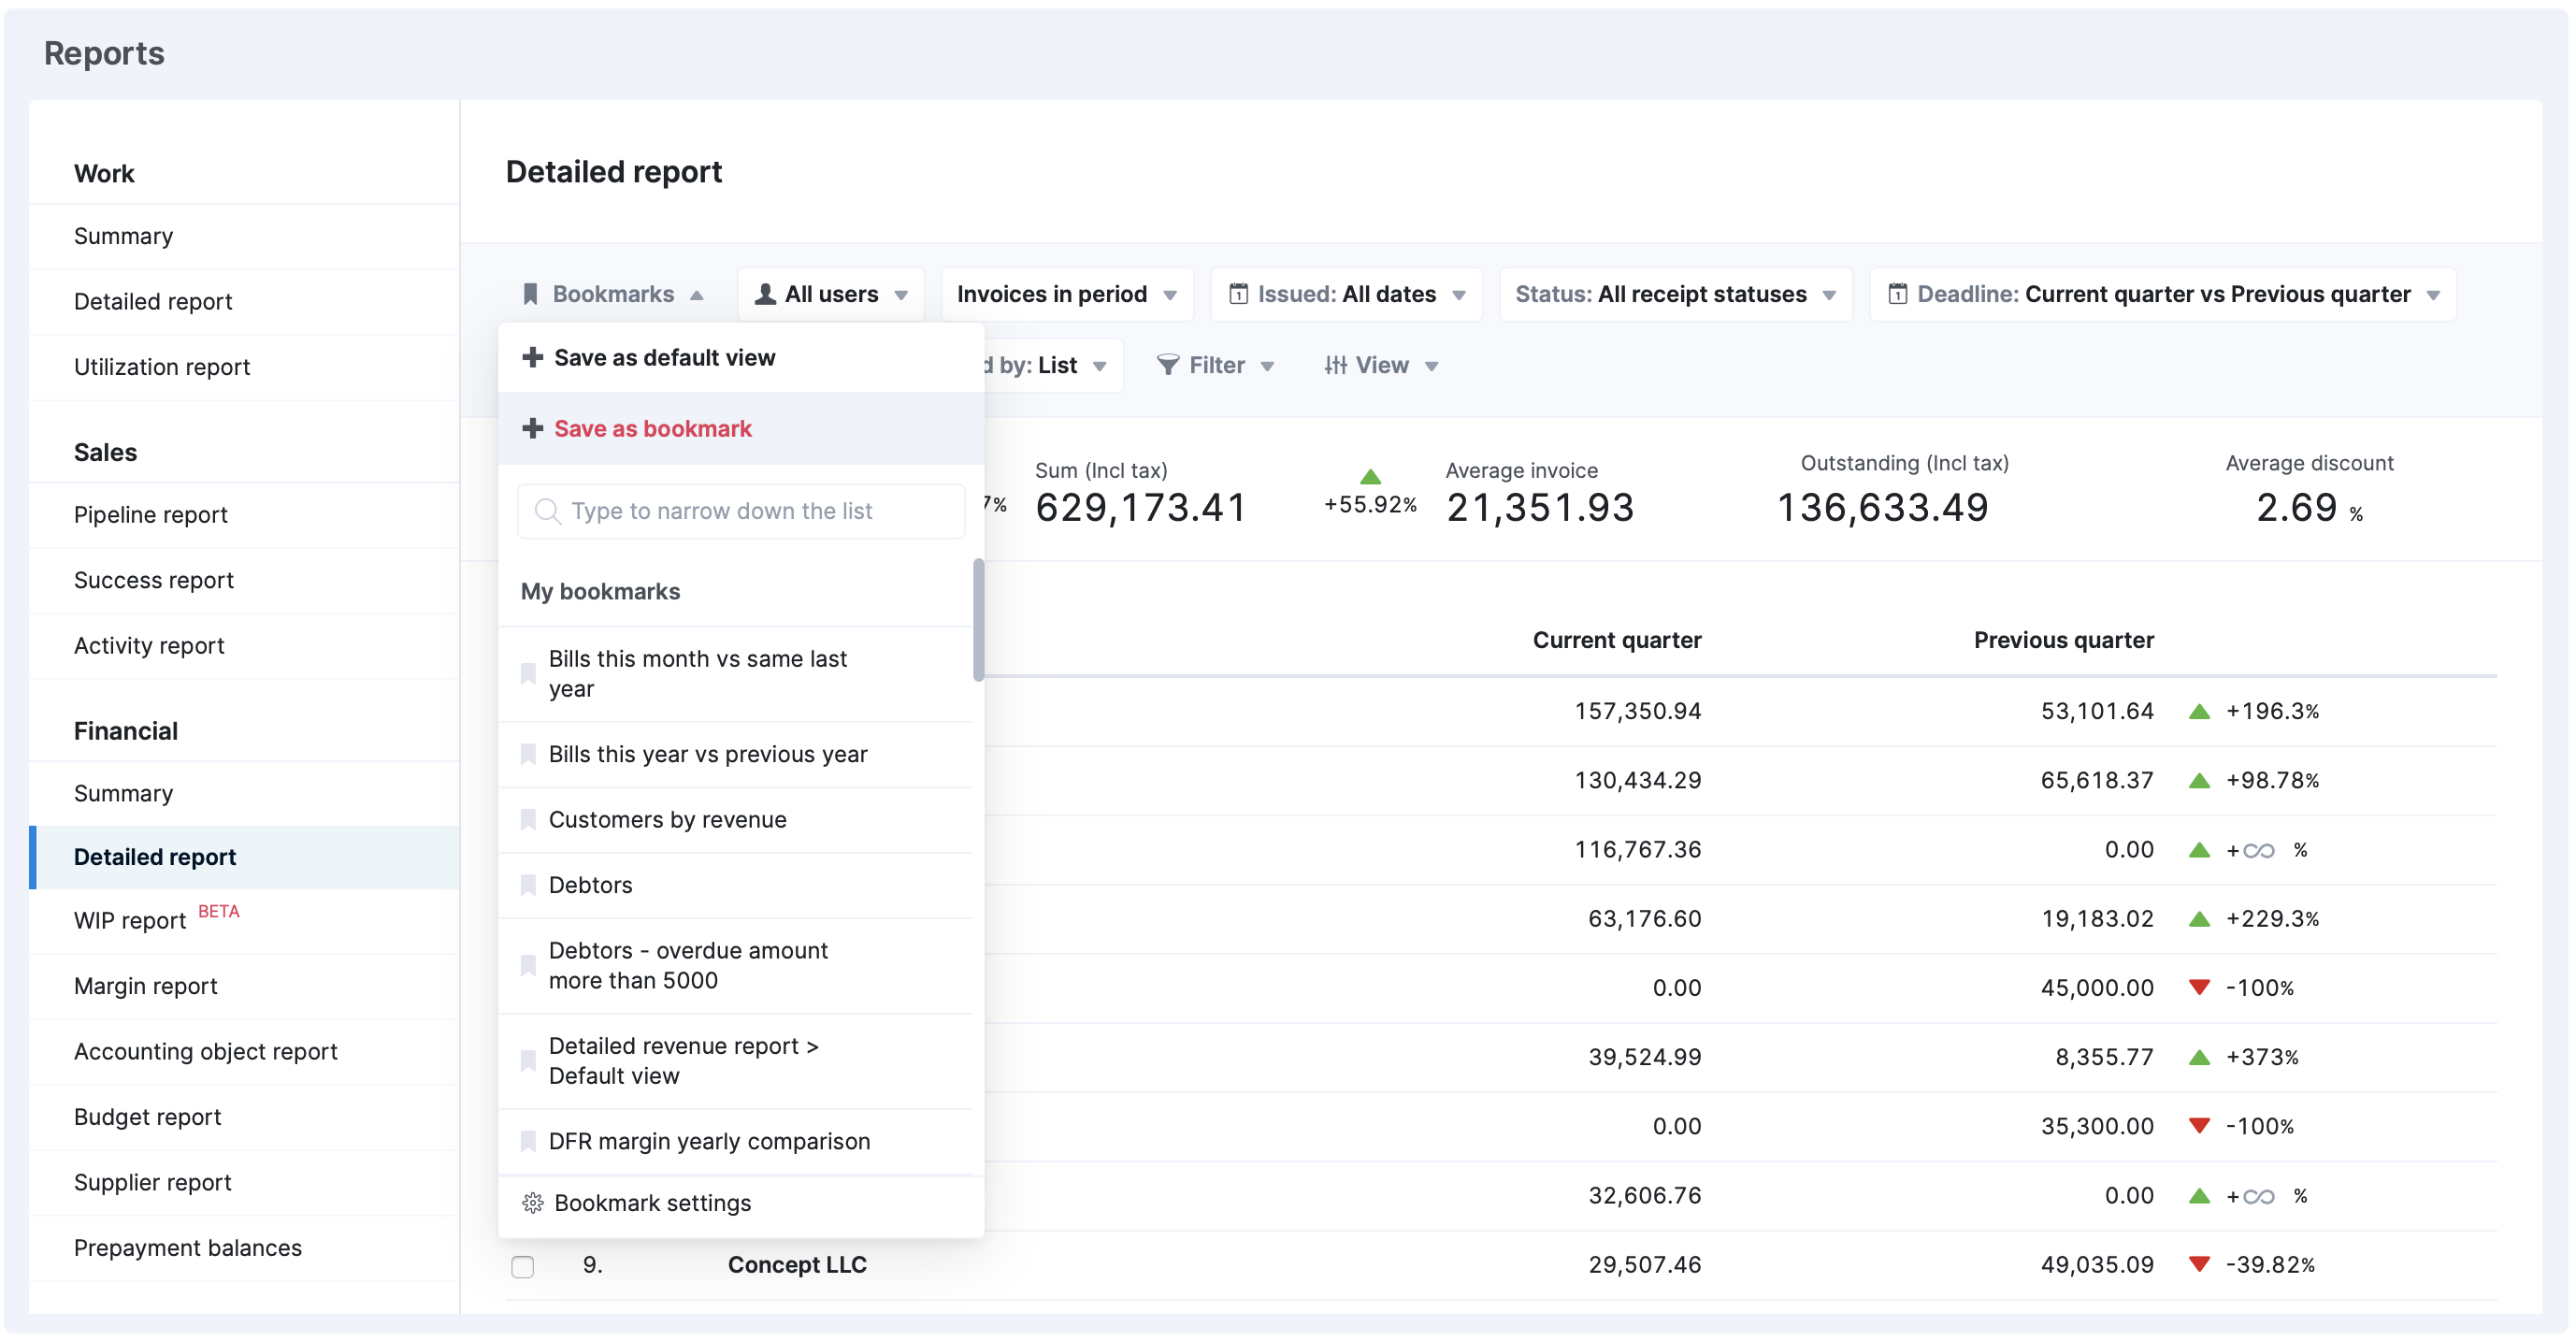The image size is (2576, 1341).
Task: Click the green up arrow beside +229.3%
Action: point(2198,918)
